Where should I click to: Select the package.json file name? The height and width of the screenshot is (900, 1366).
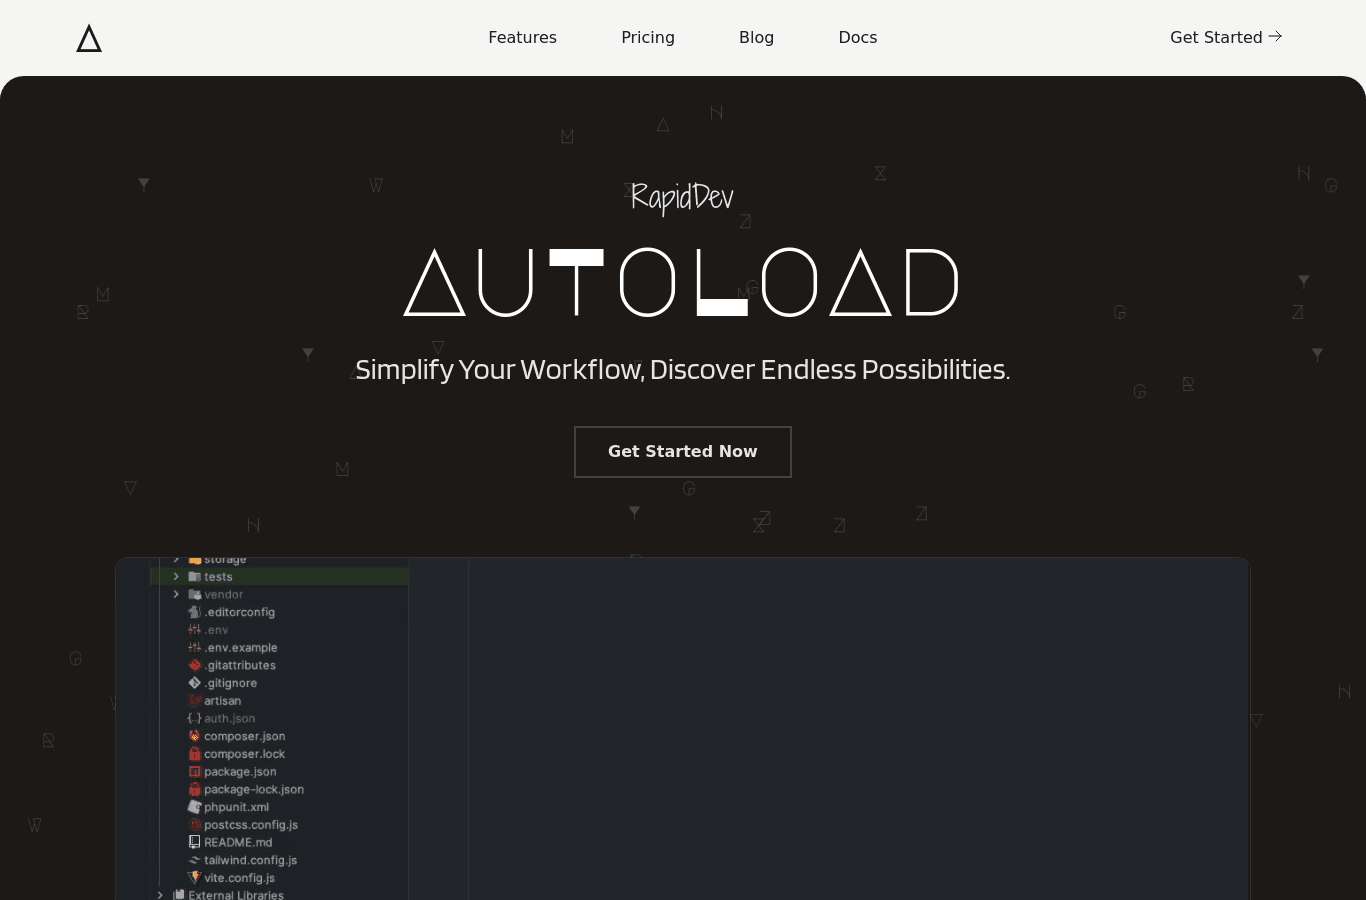coord(240,771)
